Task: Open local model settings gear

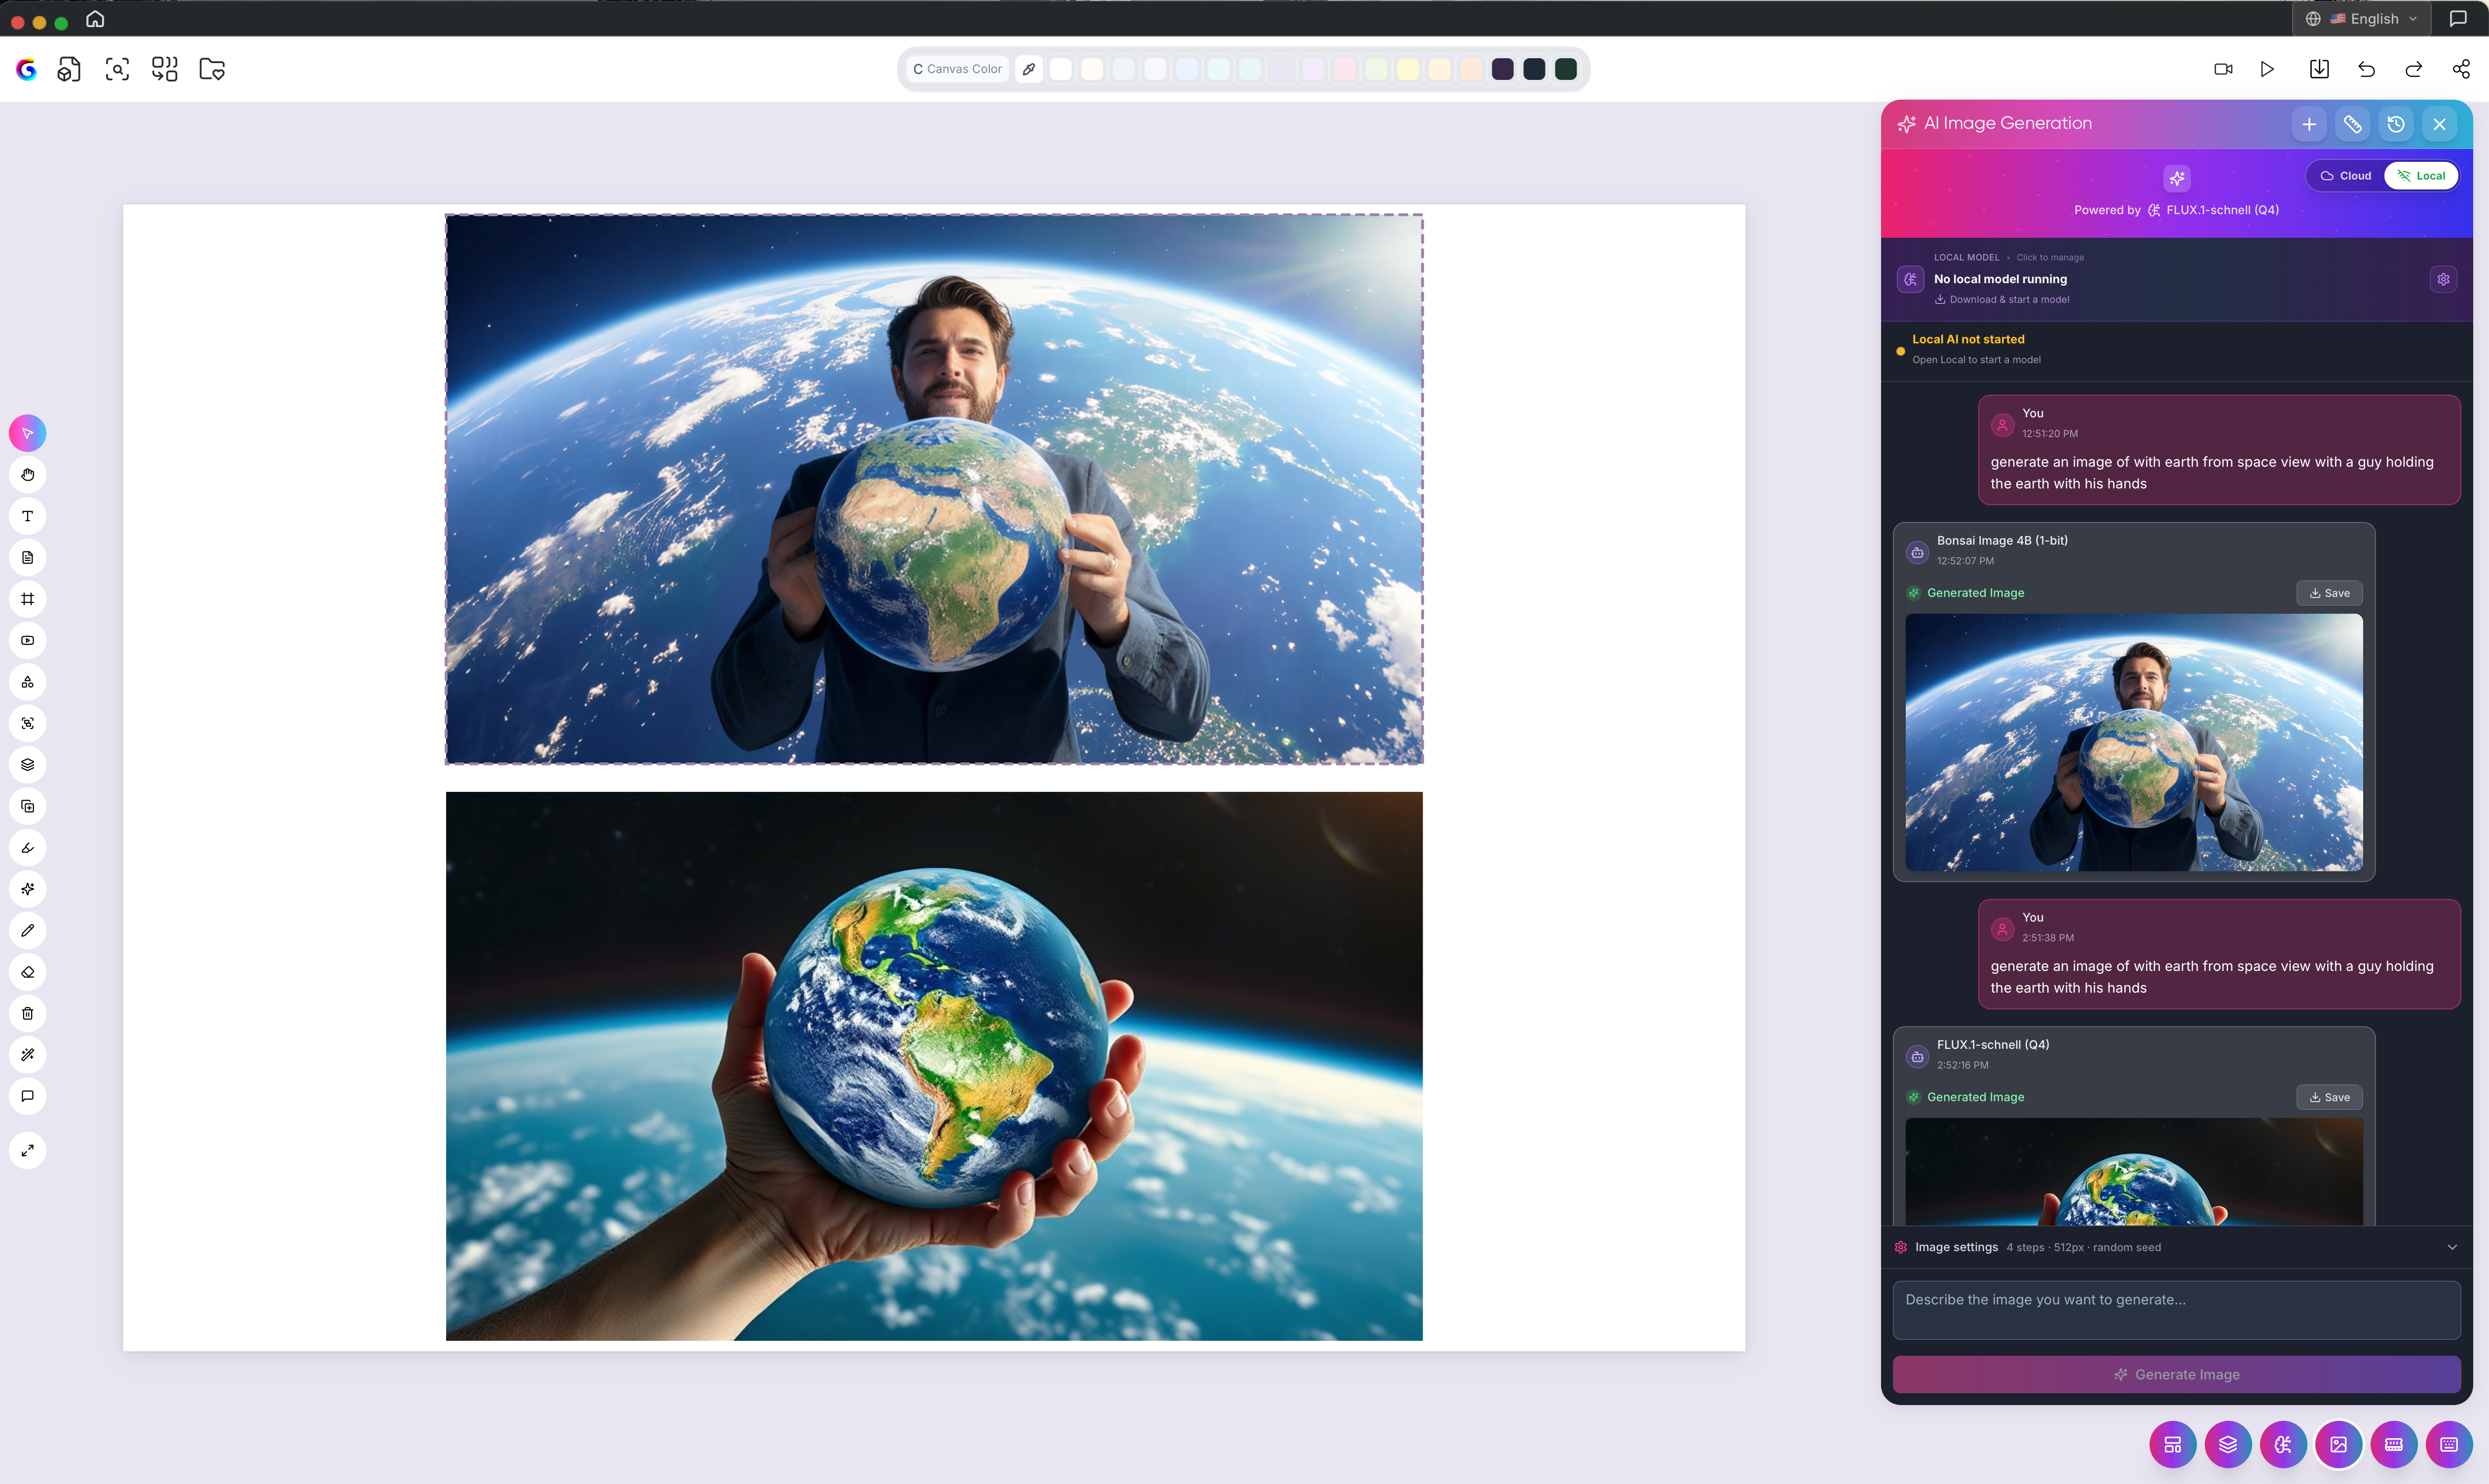Action: click(2444, 280)
